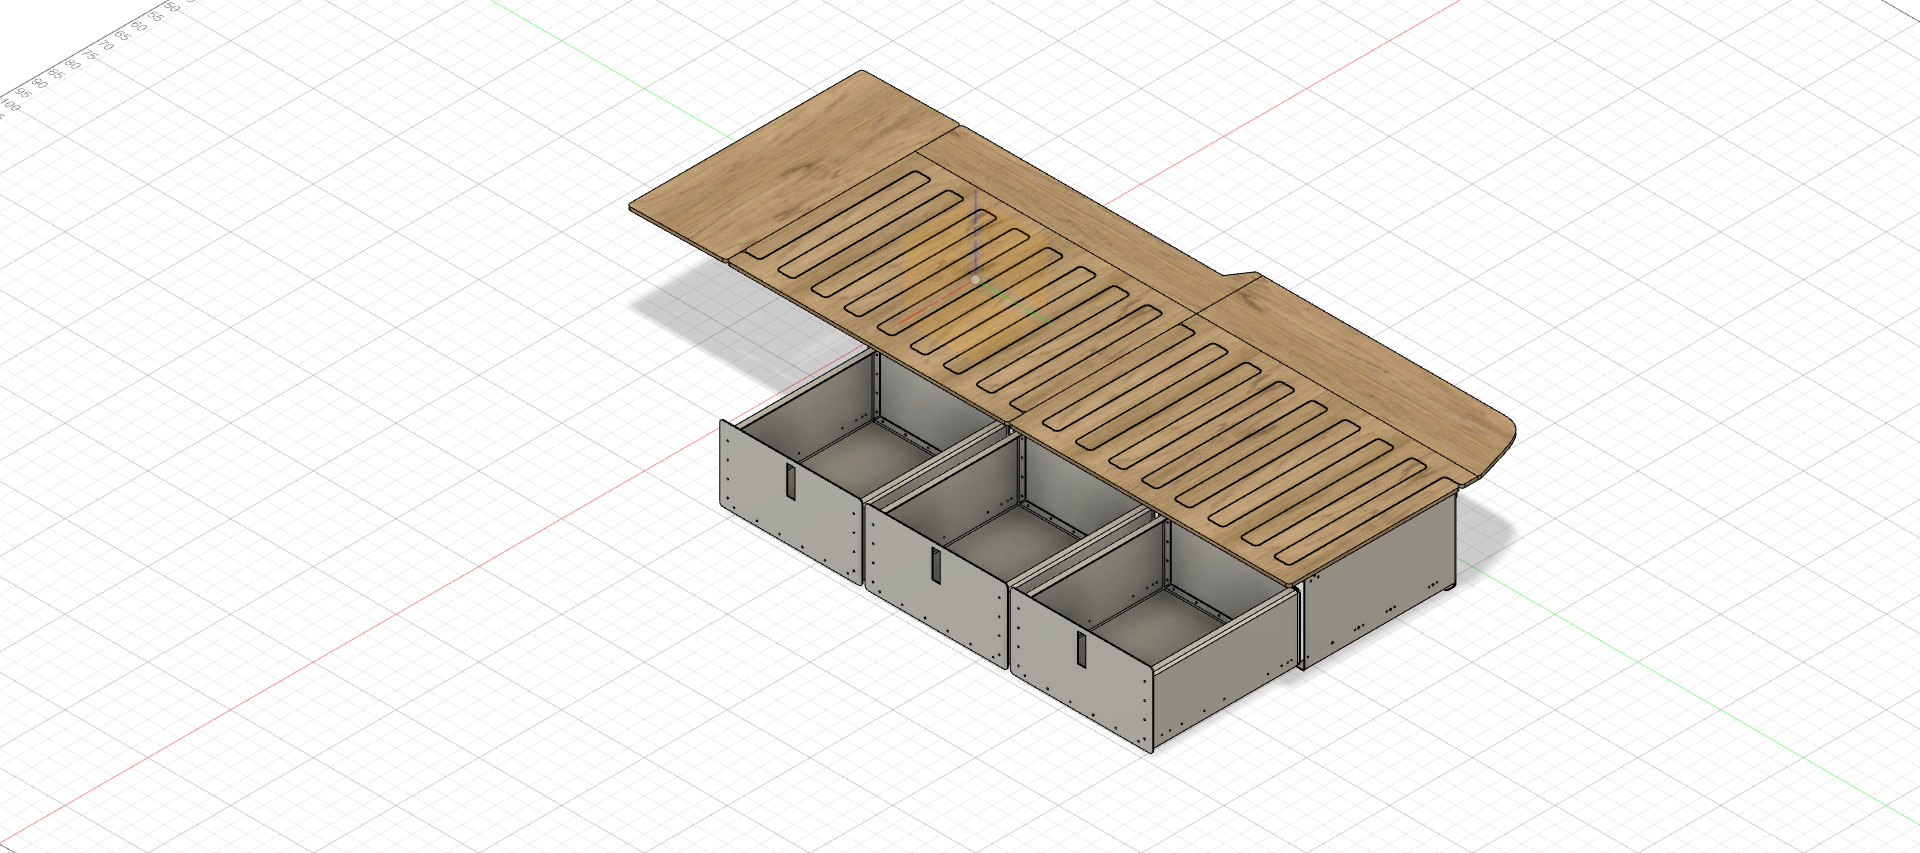Click the origin point marker above the slatted top
This screenshot has height=853, width=1920.
976,280
